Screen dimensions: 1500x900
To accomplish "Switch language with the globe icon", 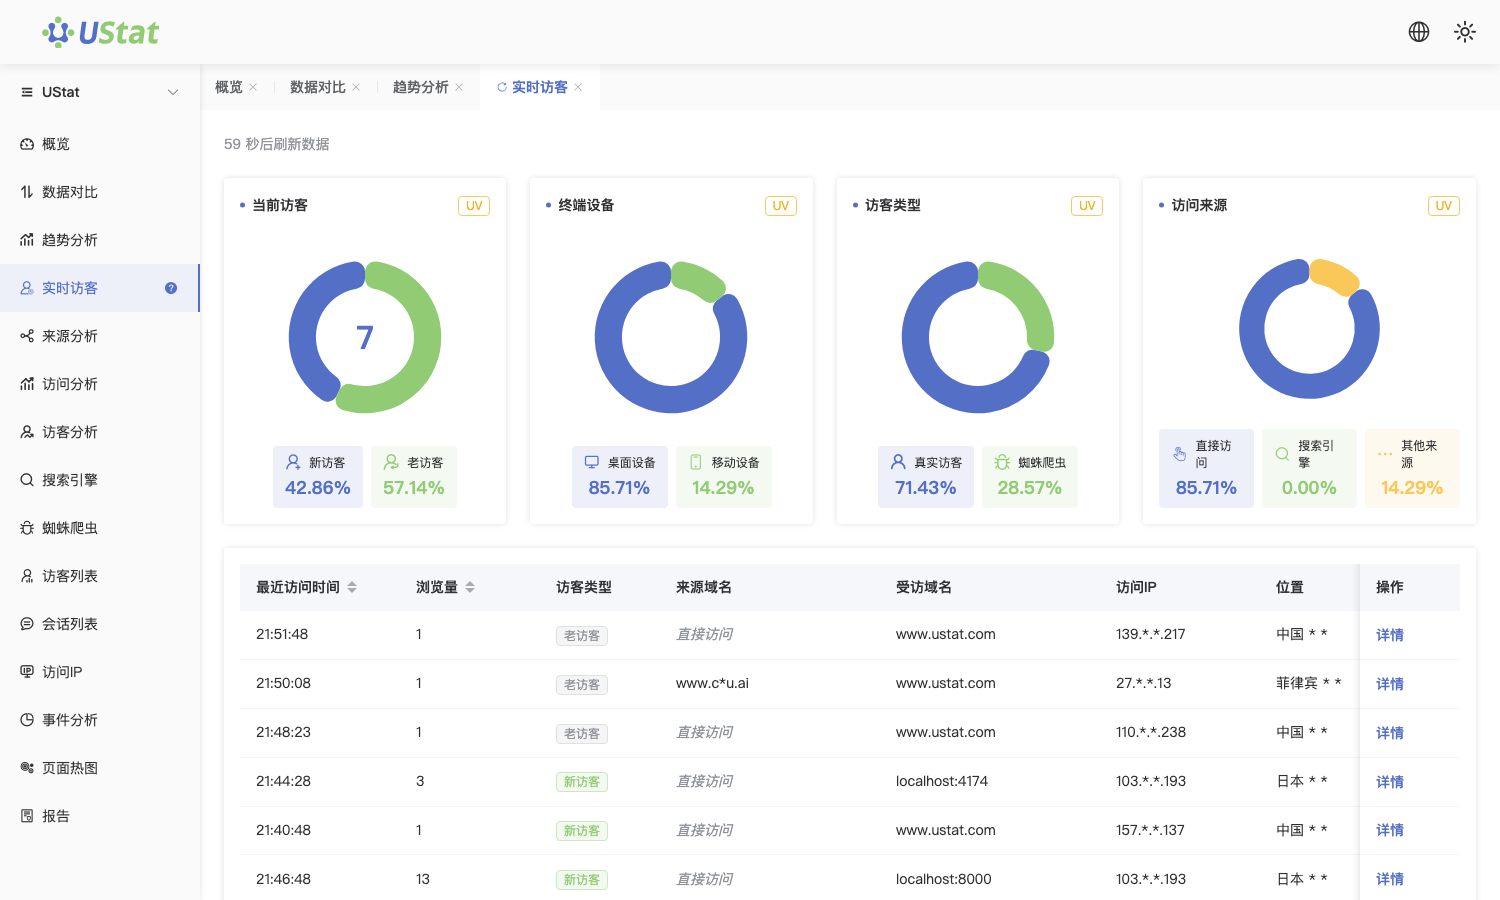I will pos(1419,32).
